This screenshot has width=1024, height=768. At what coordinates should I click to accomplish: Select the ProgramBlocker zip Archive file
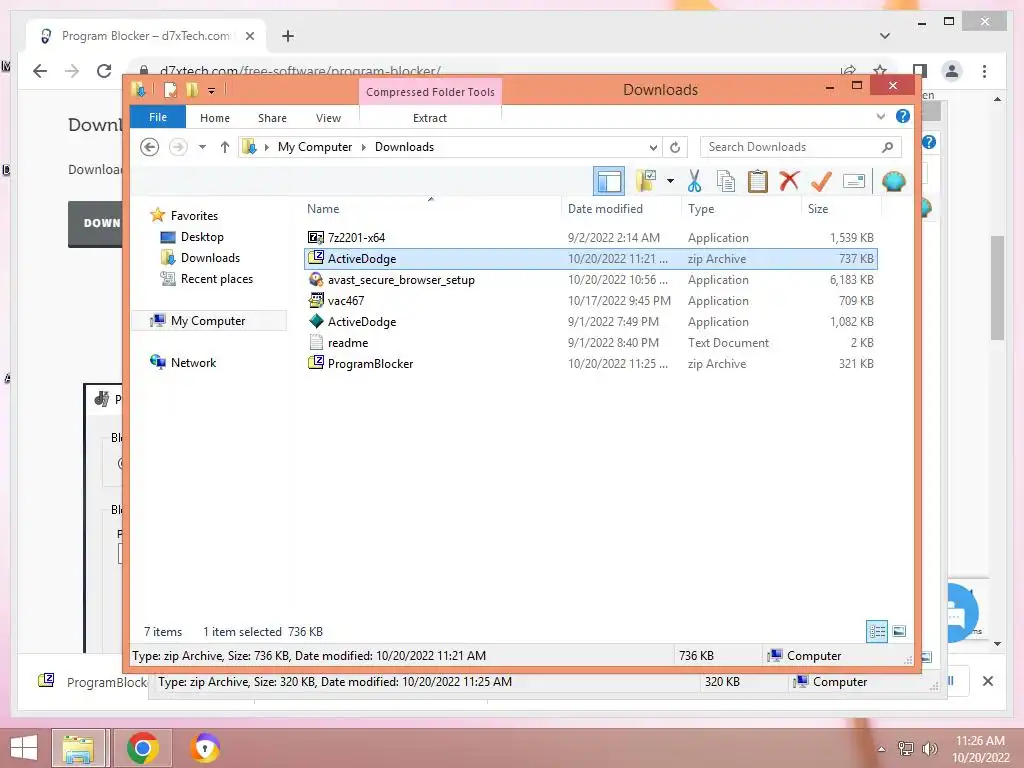pos(590,364)
